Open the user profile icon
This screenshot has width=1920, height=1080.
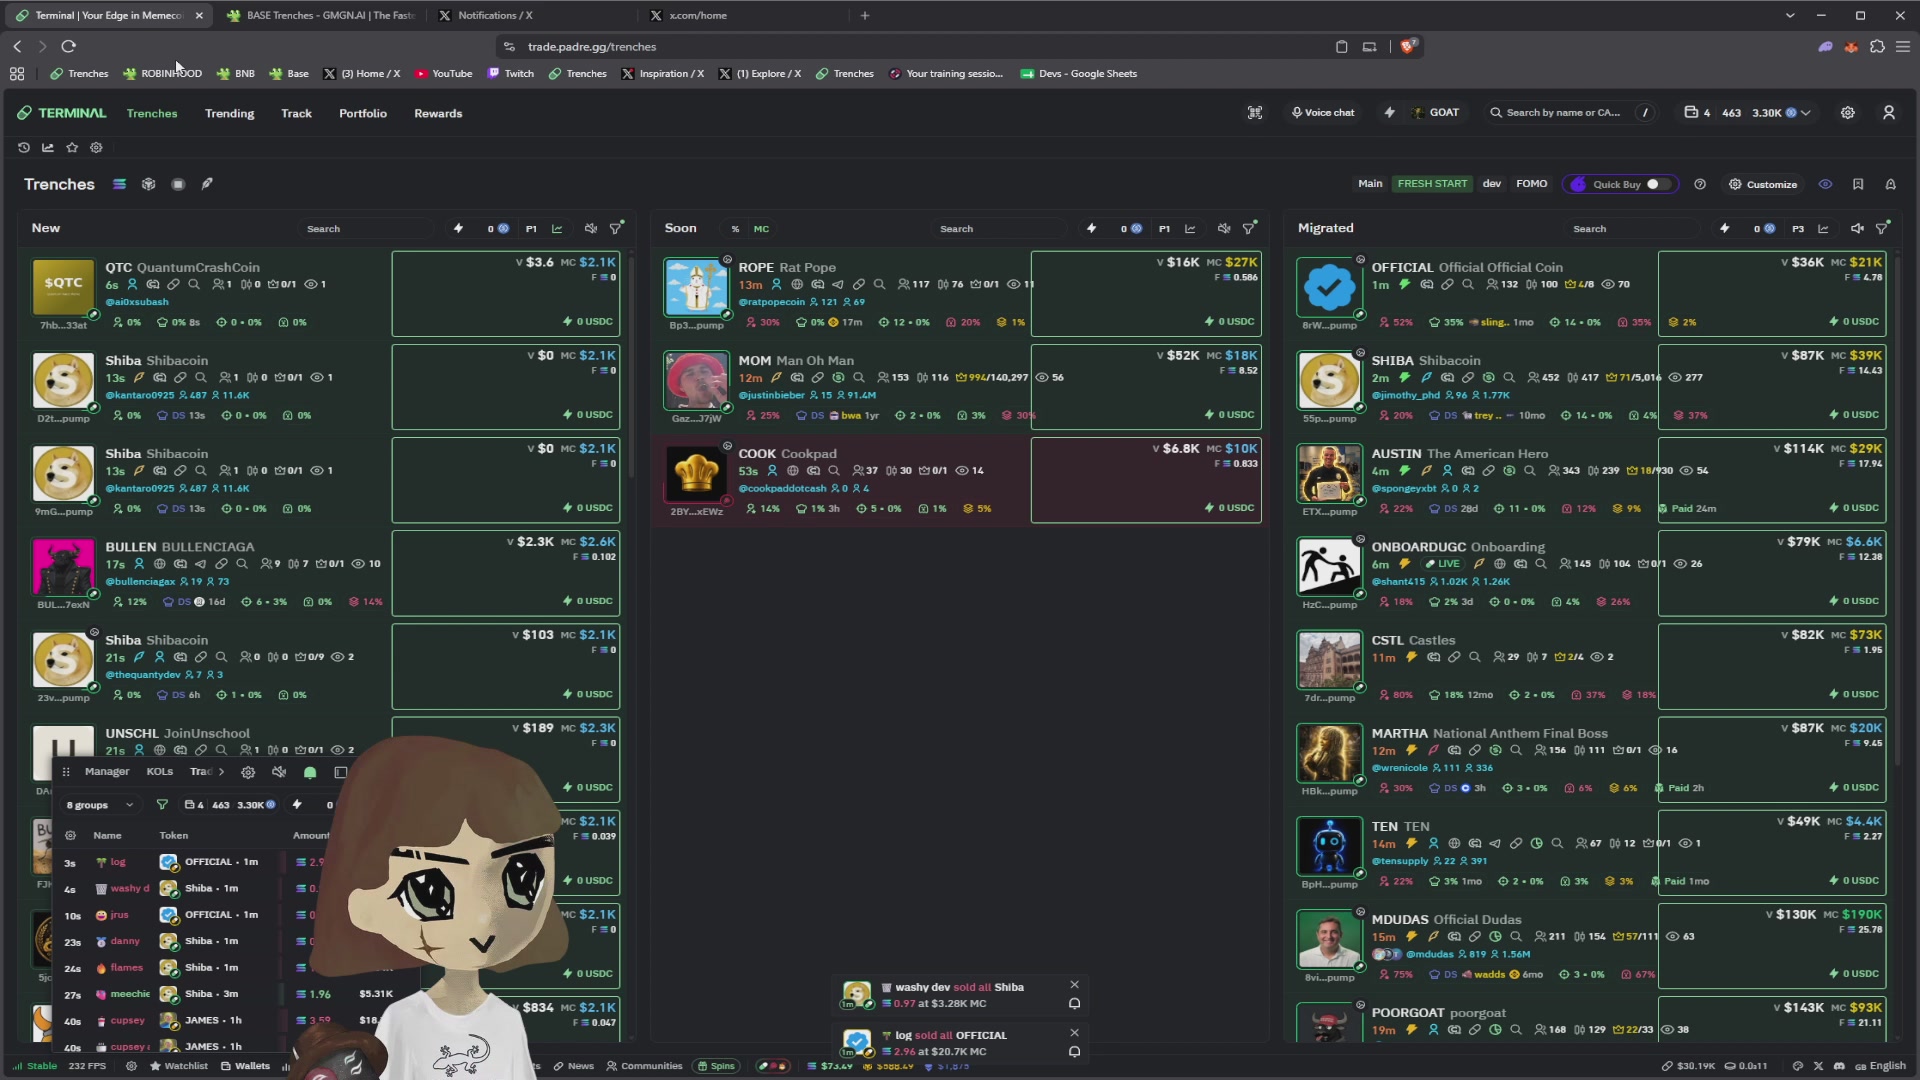[x=1889, y=113]
